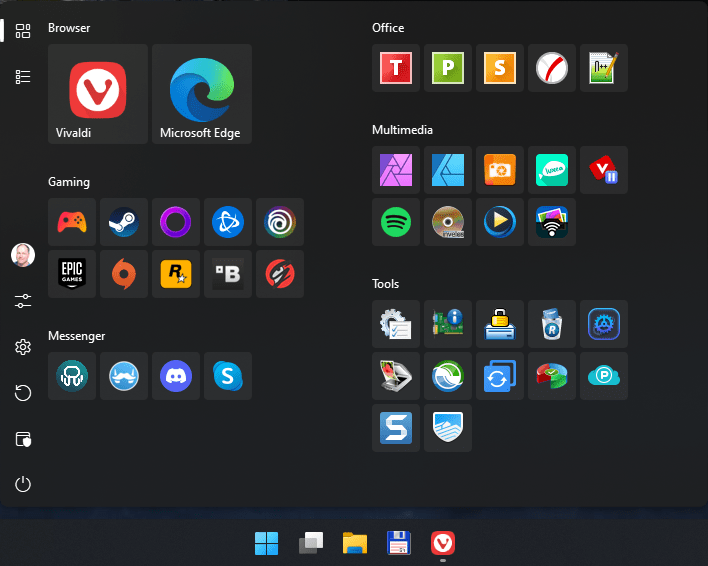The width and height of the screenshot is (708, 566).
Task: Launch the Battle.net app
Action: pyautogui.click(x=228, y=222)
